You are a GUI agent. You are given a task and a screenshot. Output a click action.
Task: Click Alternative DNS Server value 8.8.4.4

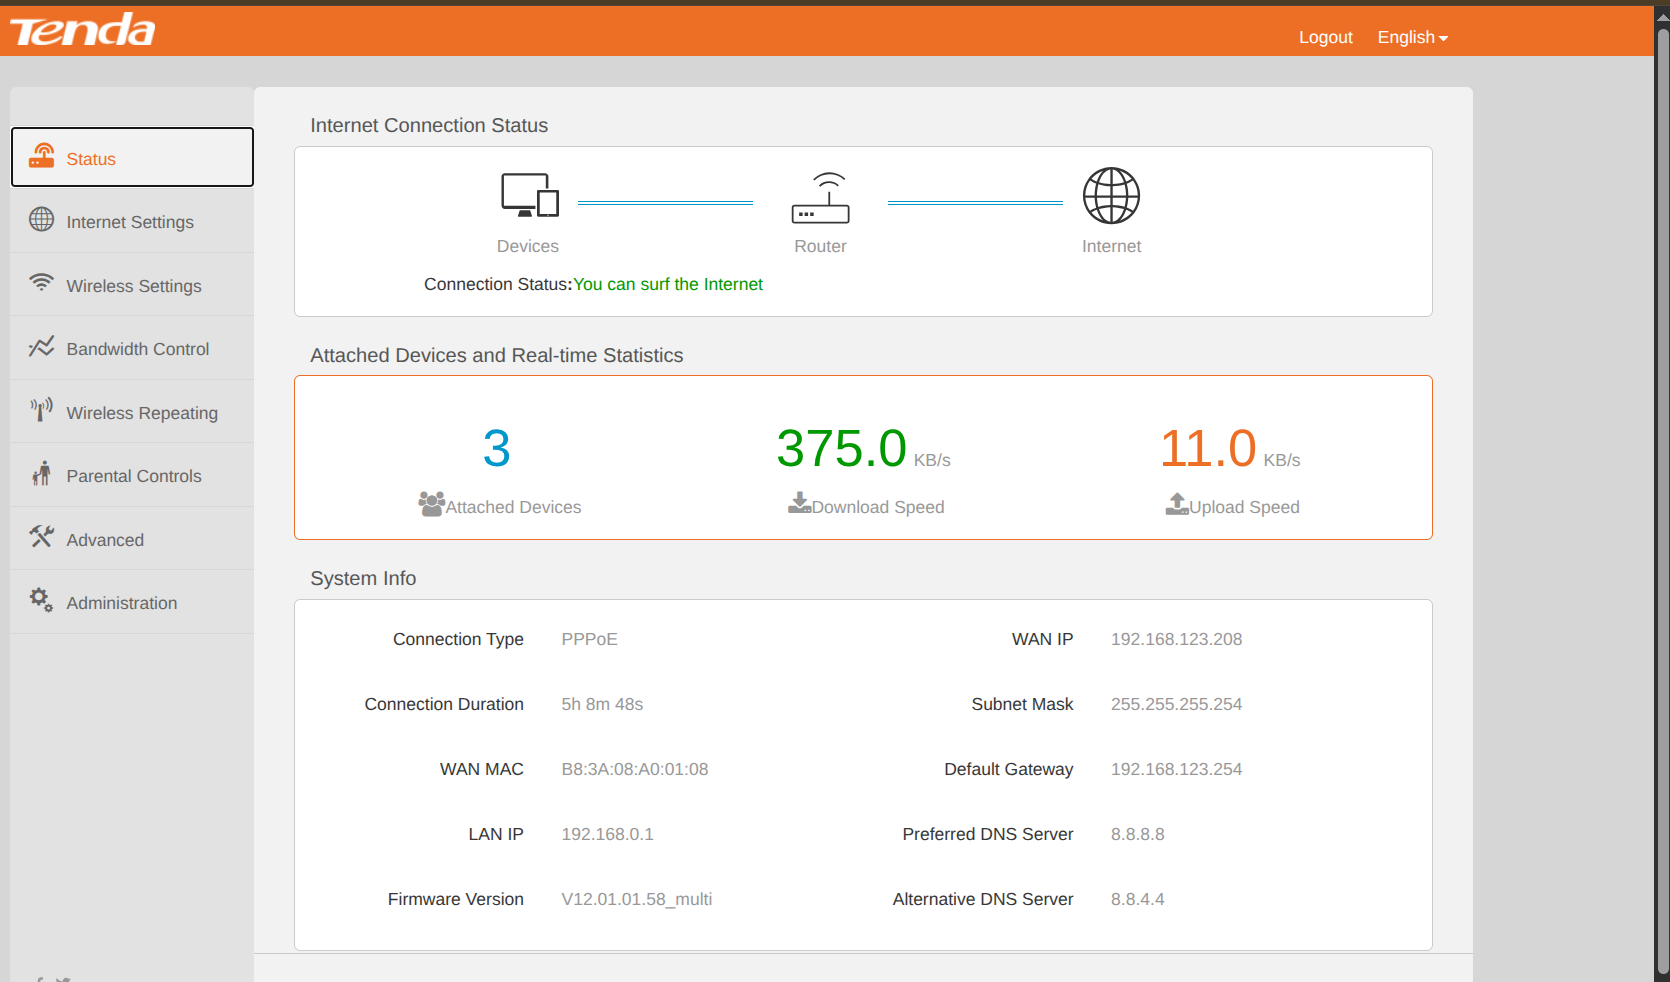click(x=1138, y=899)
